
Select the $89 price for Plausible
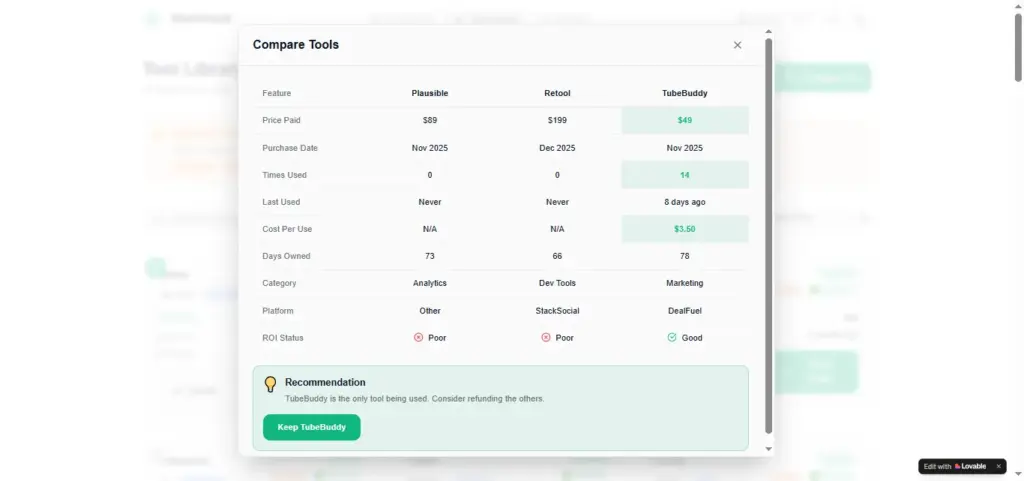click(430, 121)
